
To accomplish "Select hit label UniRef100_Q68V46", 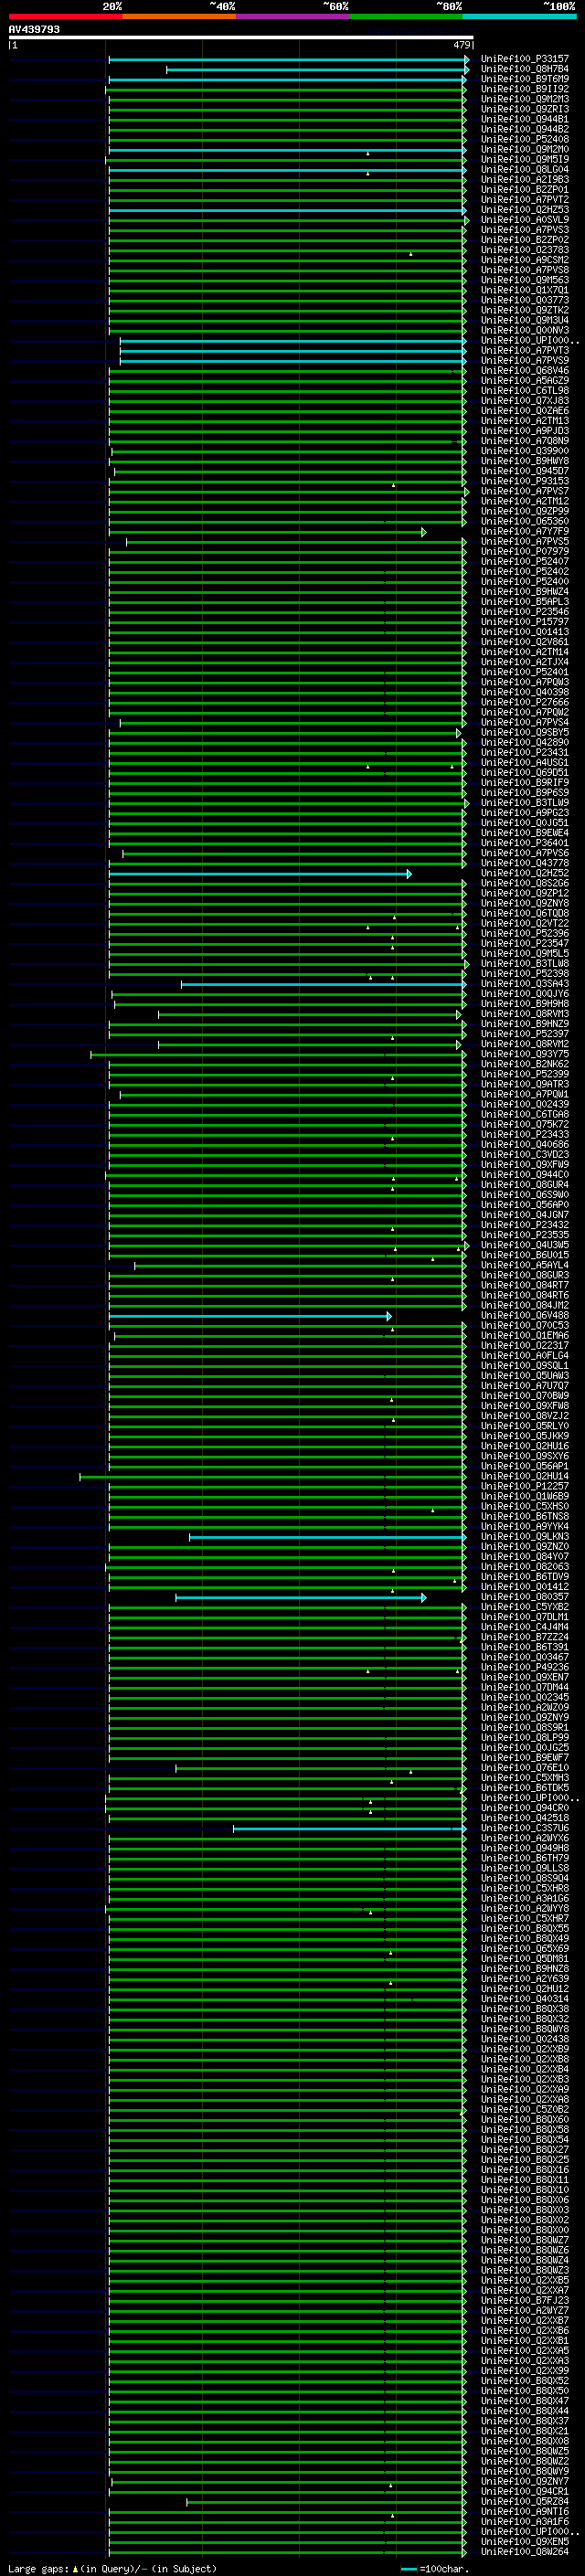I will [x=524, y=371].
